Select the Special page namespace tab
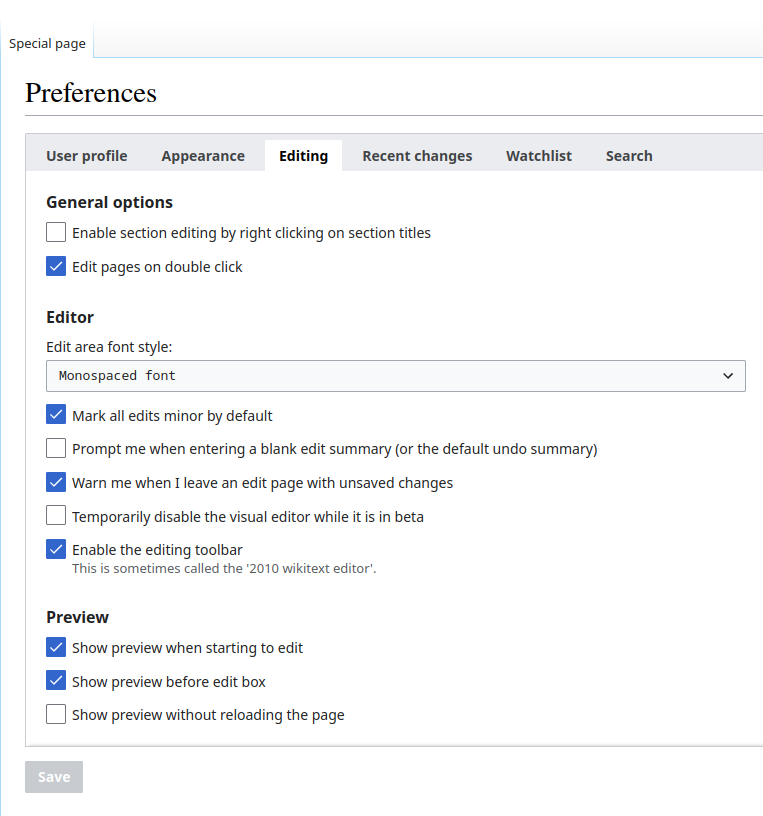This screenshot has width=763, height=816. 47,44
